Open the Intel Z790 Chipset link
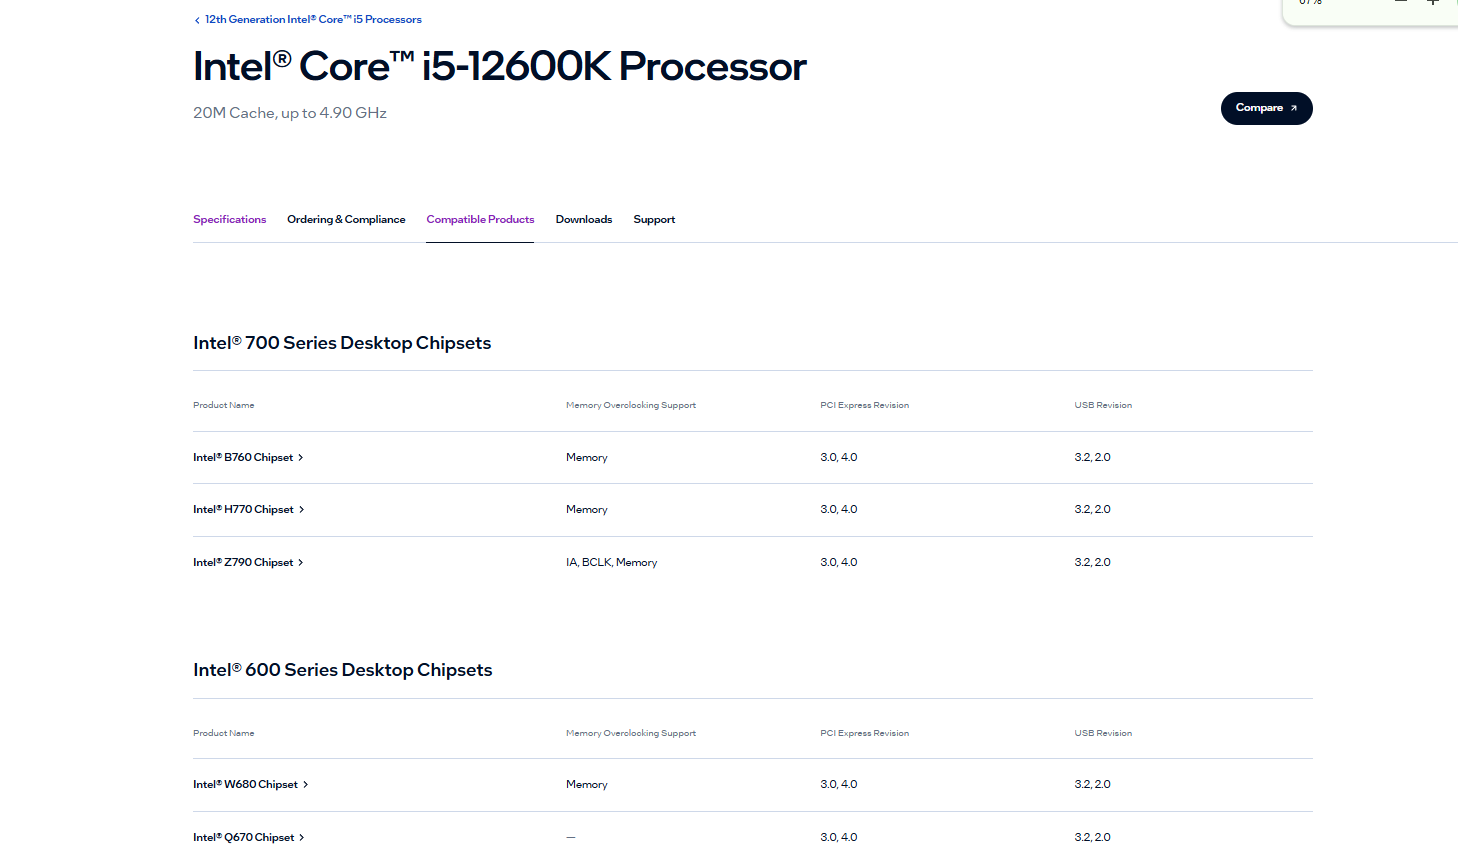Viewport: 1458px width, 860px height. coord(248,562)
